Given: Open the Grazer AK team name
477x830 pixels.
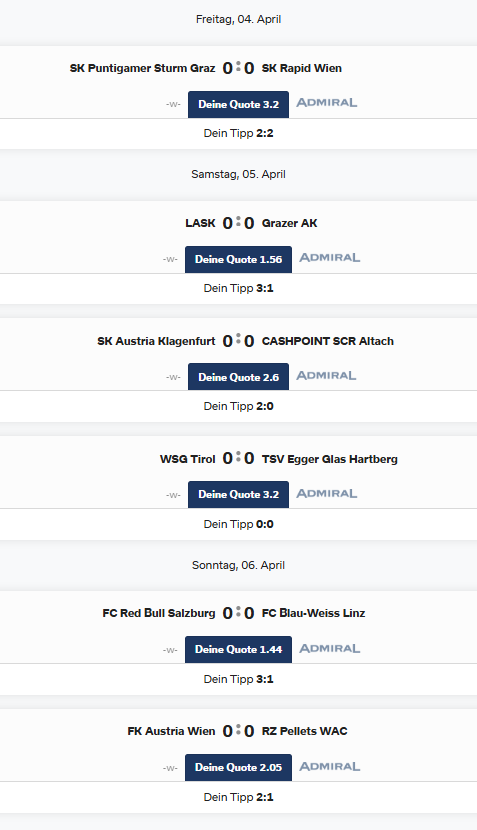Looking at the screenshot, I should [x=290, y=223].
